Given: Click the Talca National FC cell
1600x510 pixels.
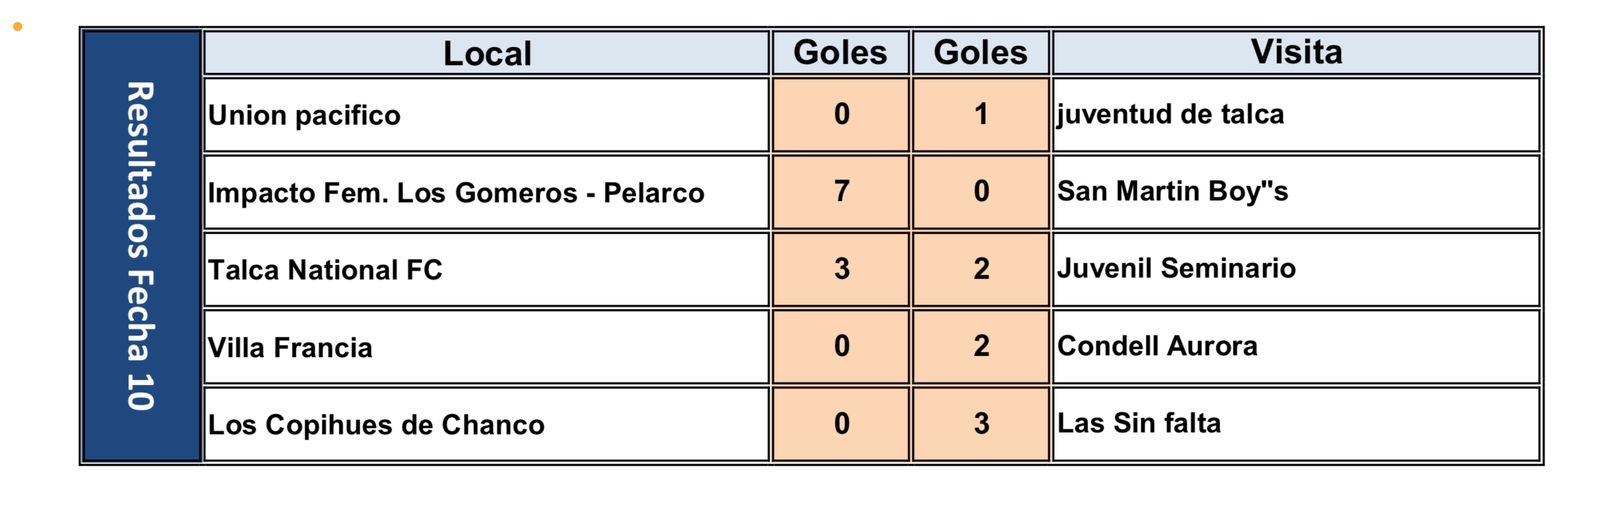Looking at the screenshot, I should tap(487, 269).
